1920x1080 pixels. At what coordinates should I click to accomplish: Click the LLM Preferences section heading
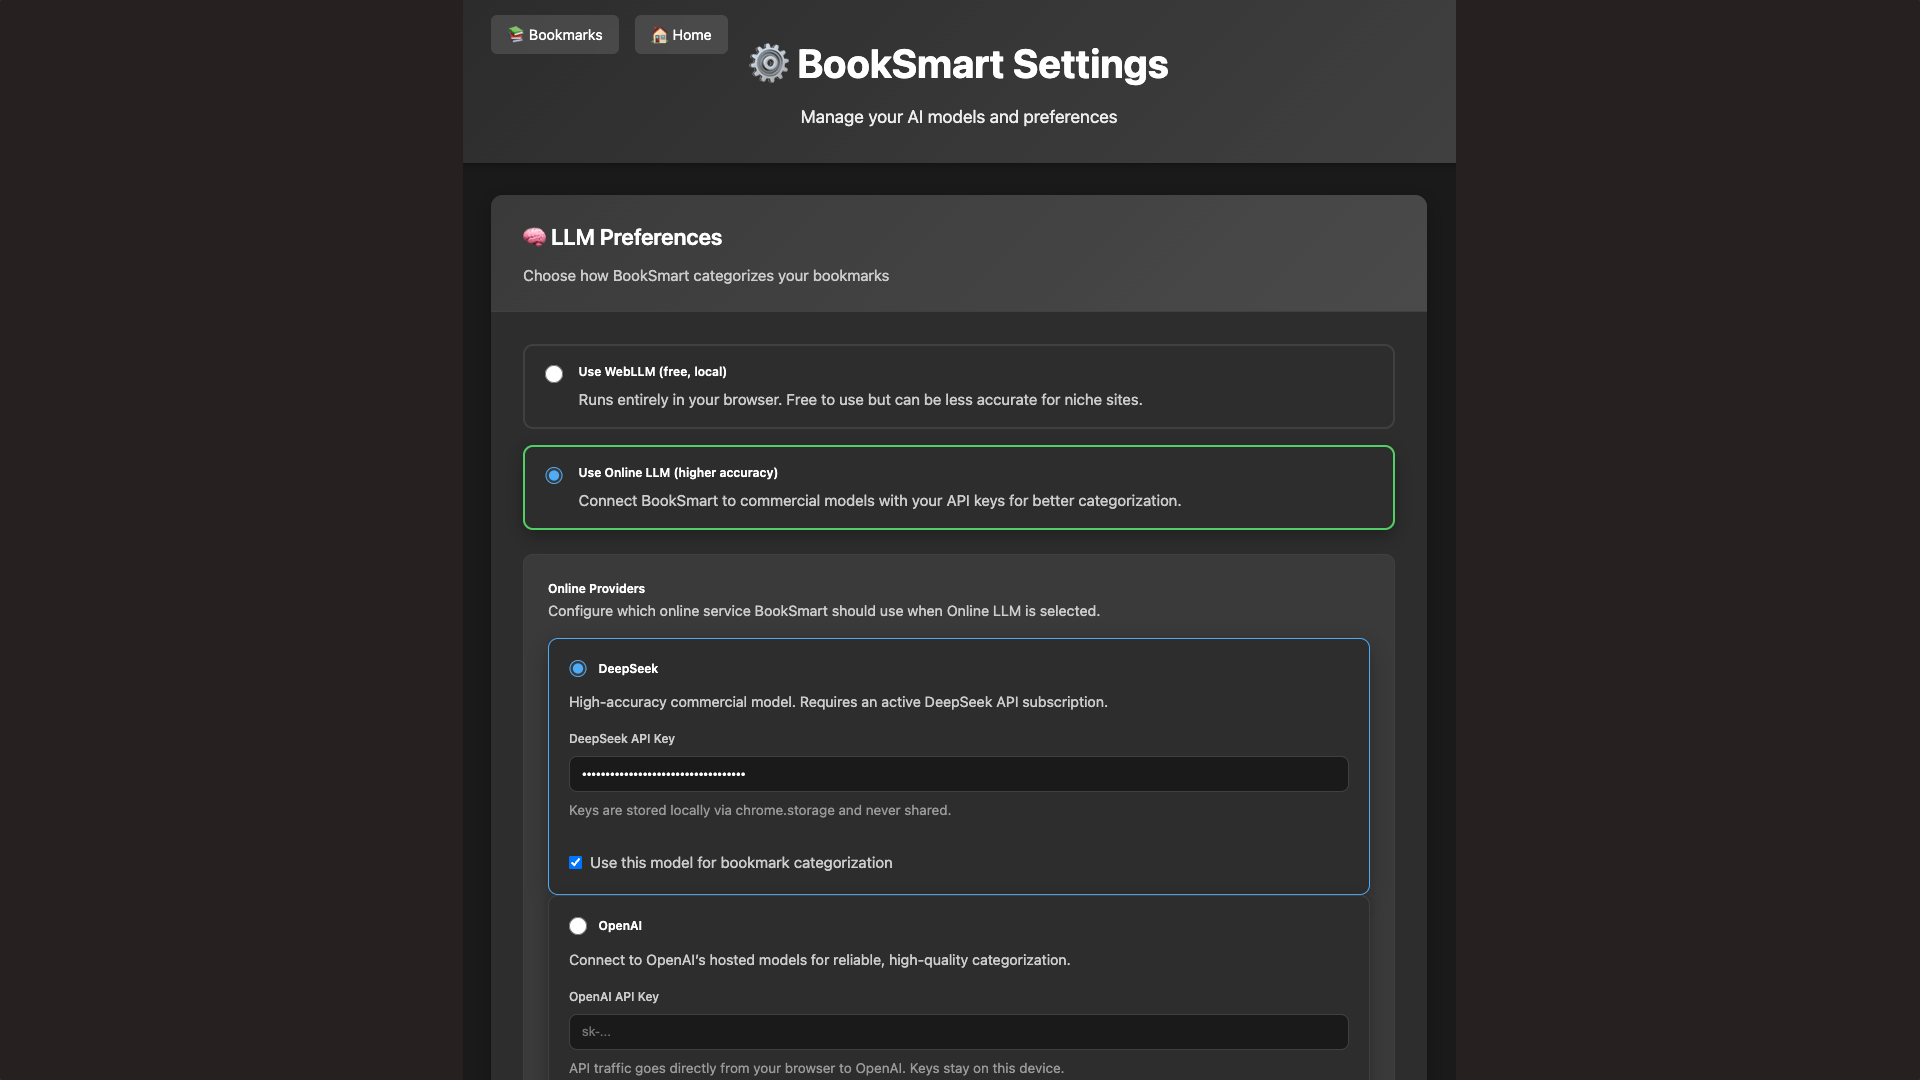pyautogui.click(x=636, y=238)
